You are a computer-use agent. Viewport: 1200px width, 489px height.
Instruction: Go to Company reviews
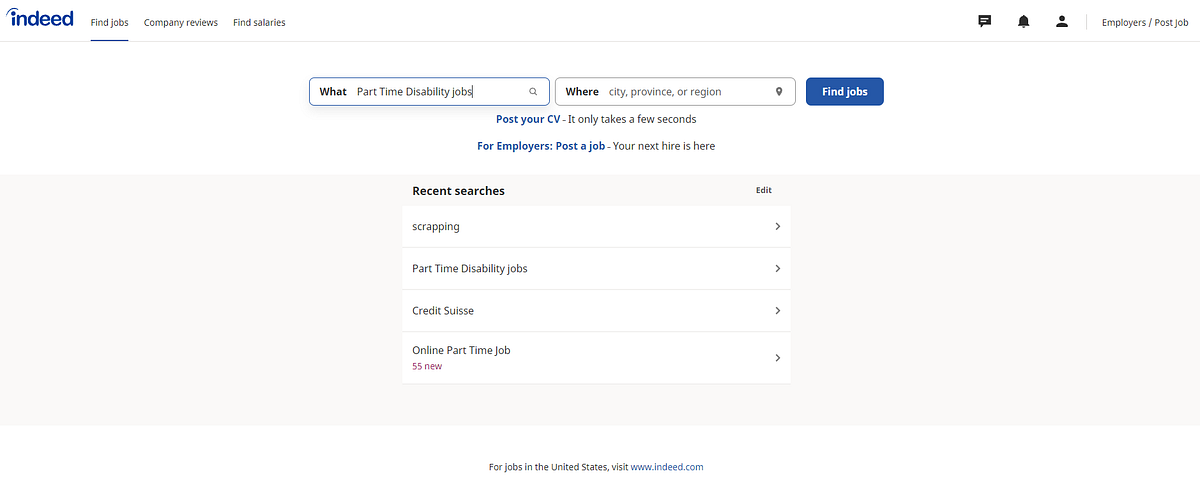coord(181,22)
